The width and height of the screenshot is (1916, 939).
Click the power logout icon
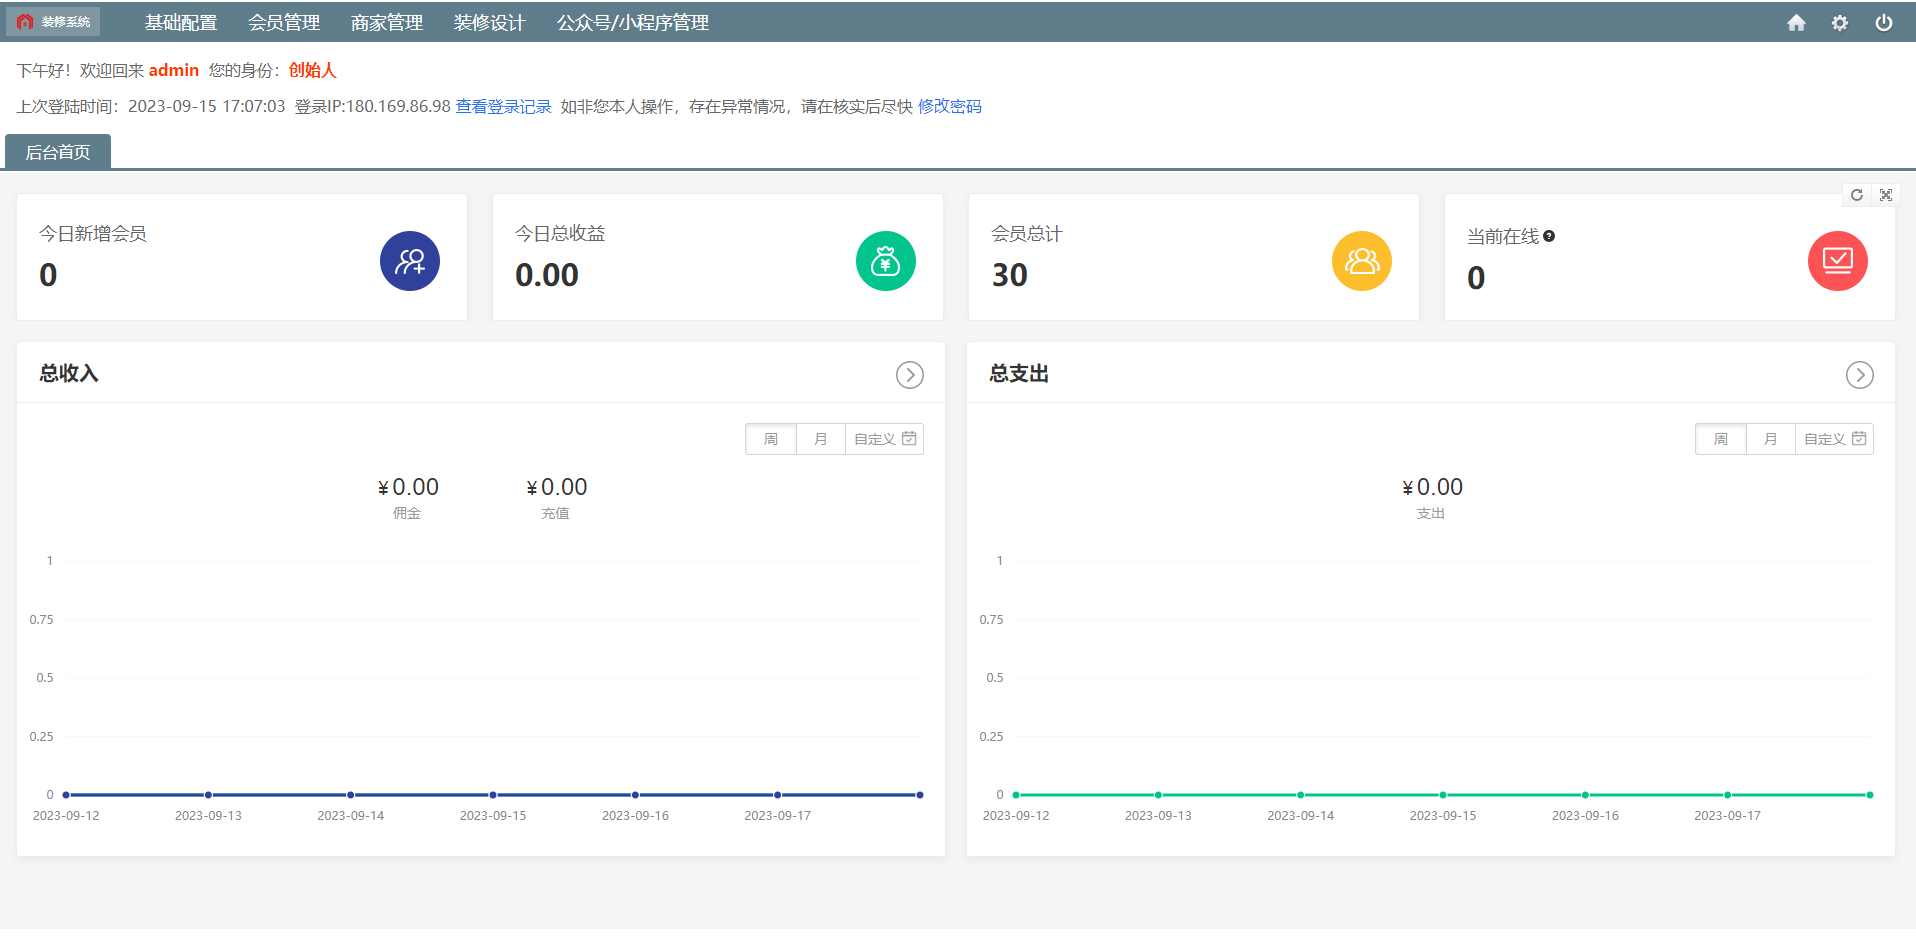tap(1883, 22)
